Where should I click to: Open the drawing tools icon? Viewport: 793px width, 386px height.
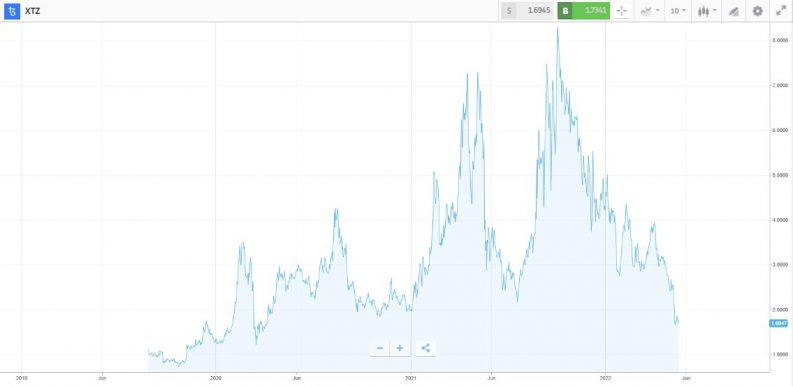[x=734, y=11]
